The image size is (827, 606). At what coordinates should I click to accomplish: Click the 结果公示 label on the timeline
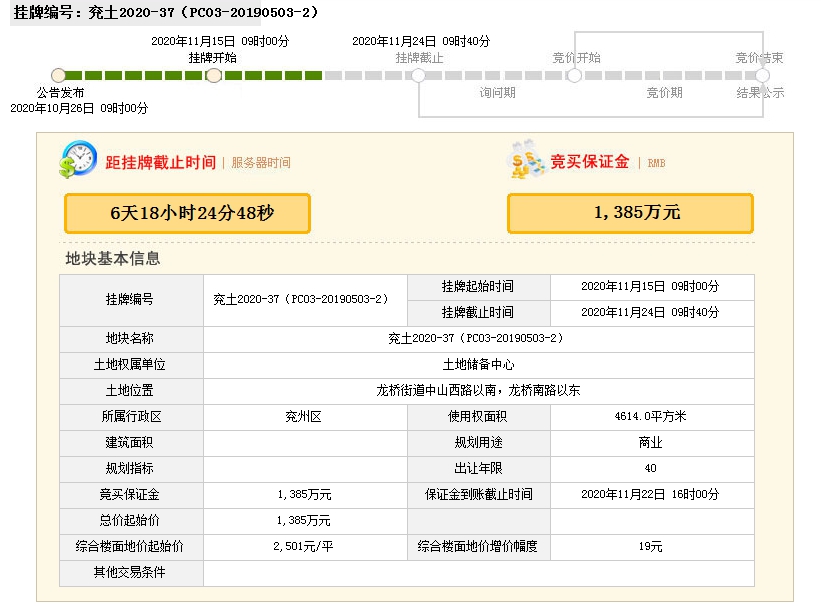(x=760, y=93)
